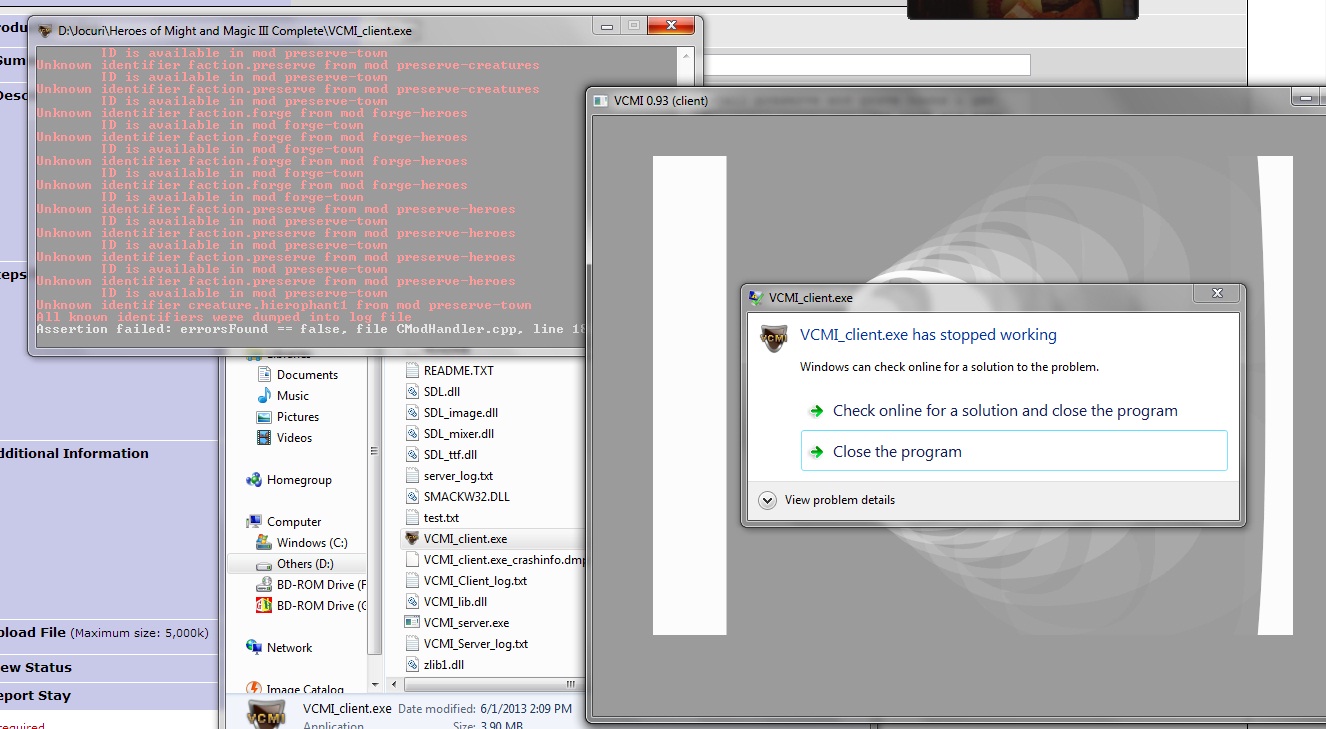Select the Others (D:) drive
The height and width of the screenshot is (729, 1326).
point(305,564)
